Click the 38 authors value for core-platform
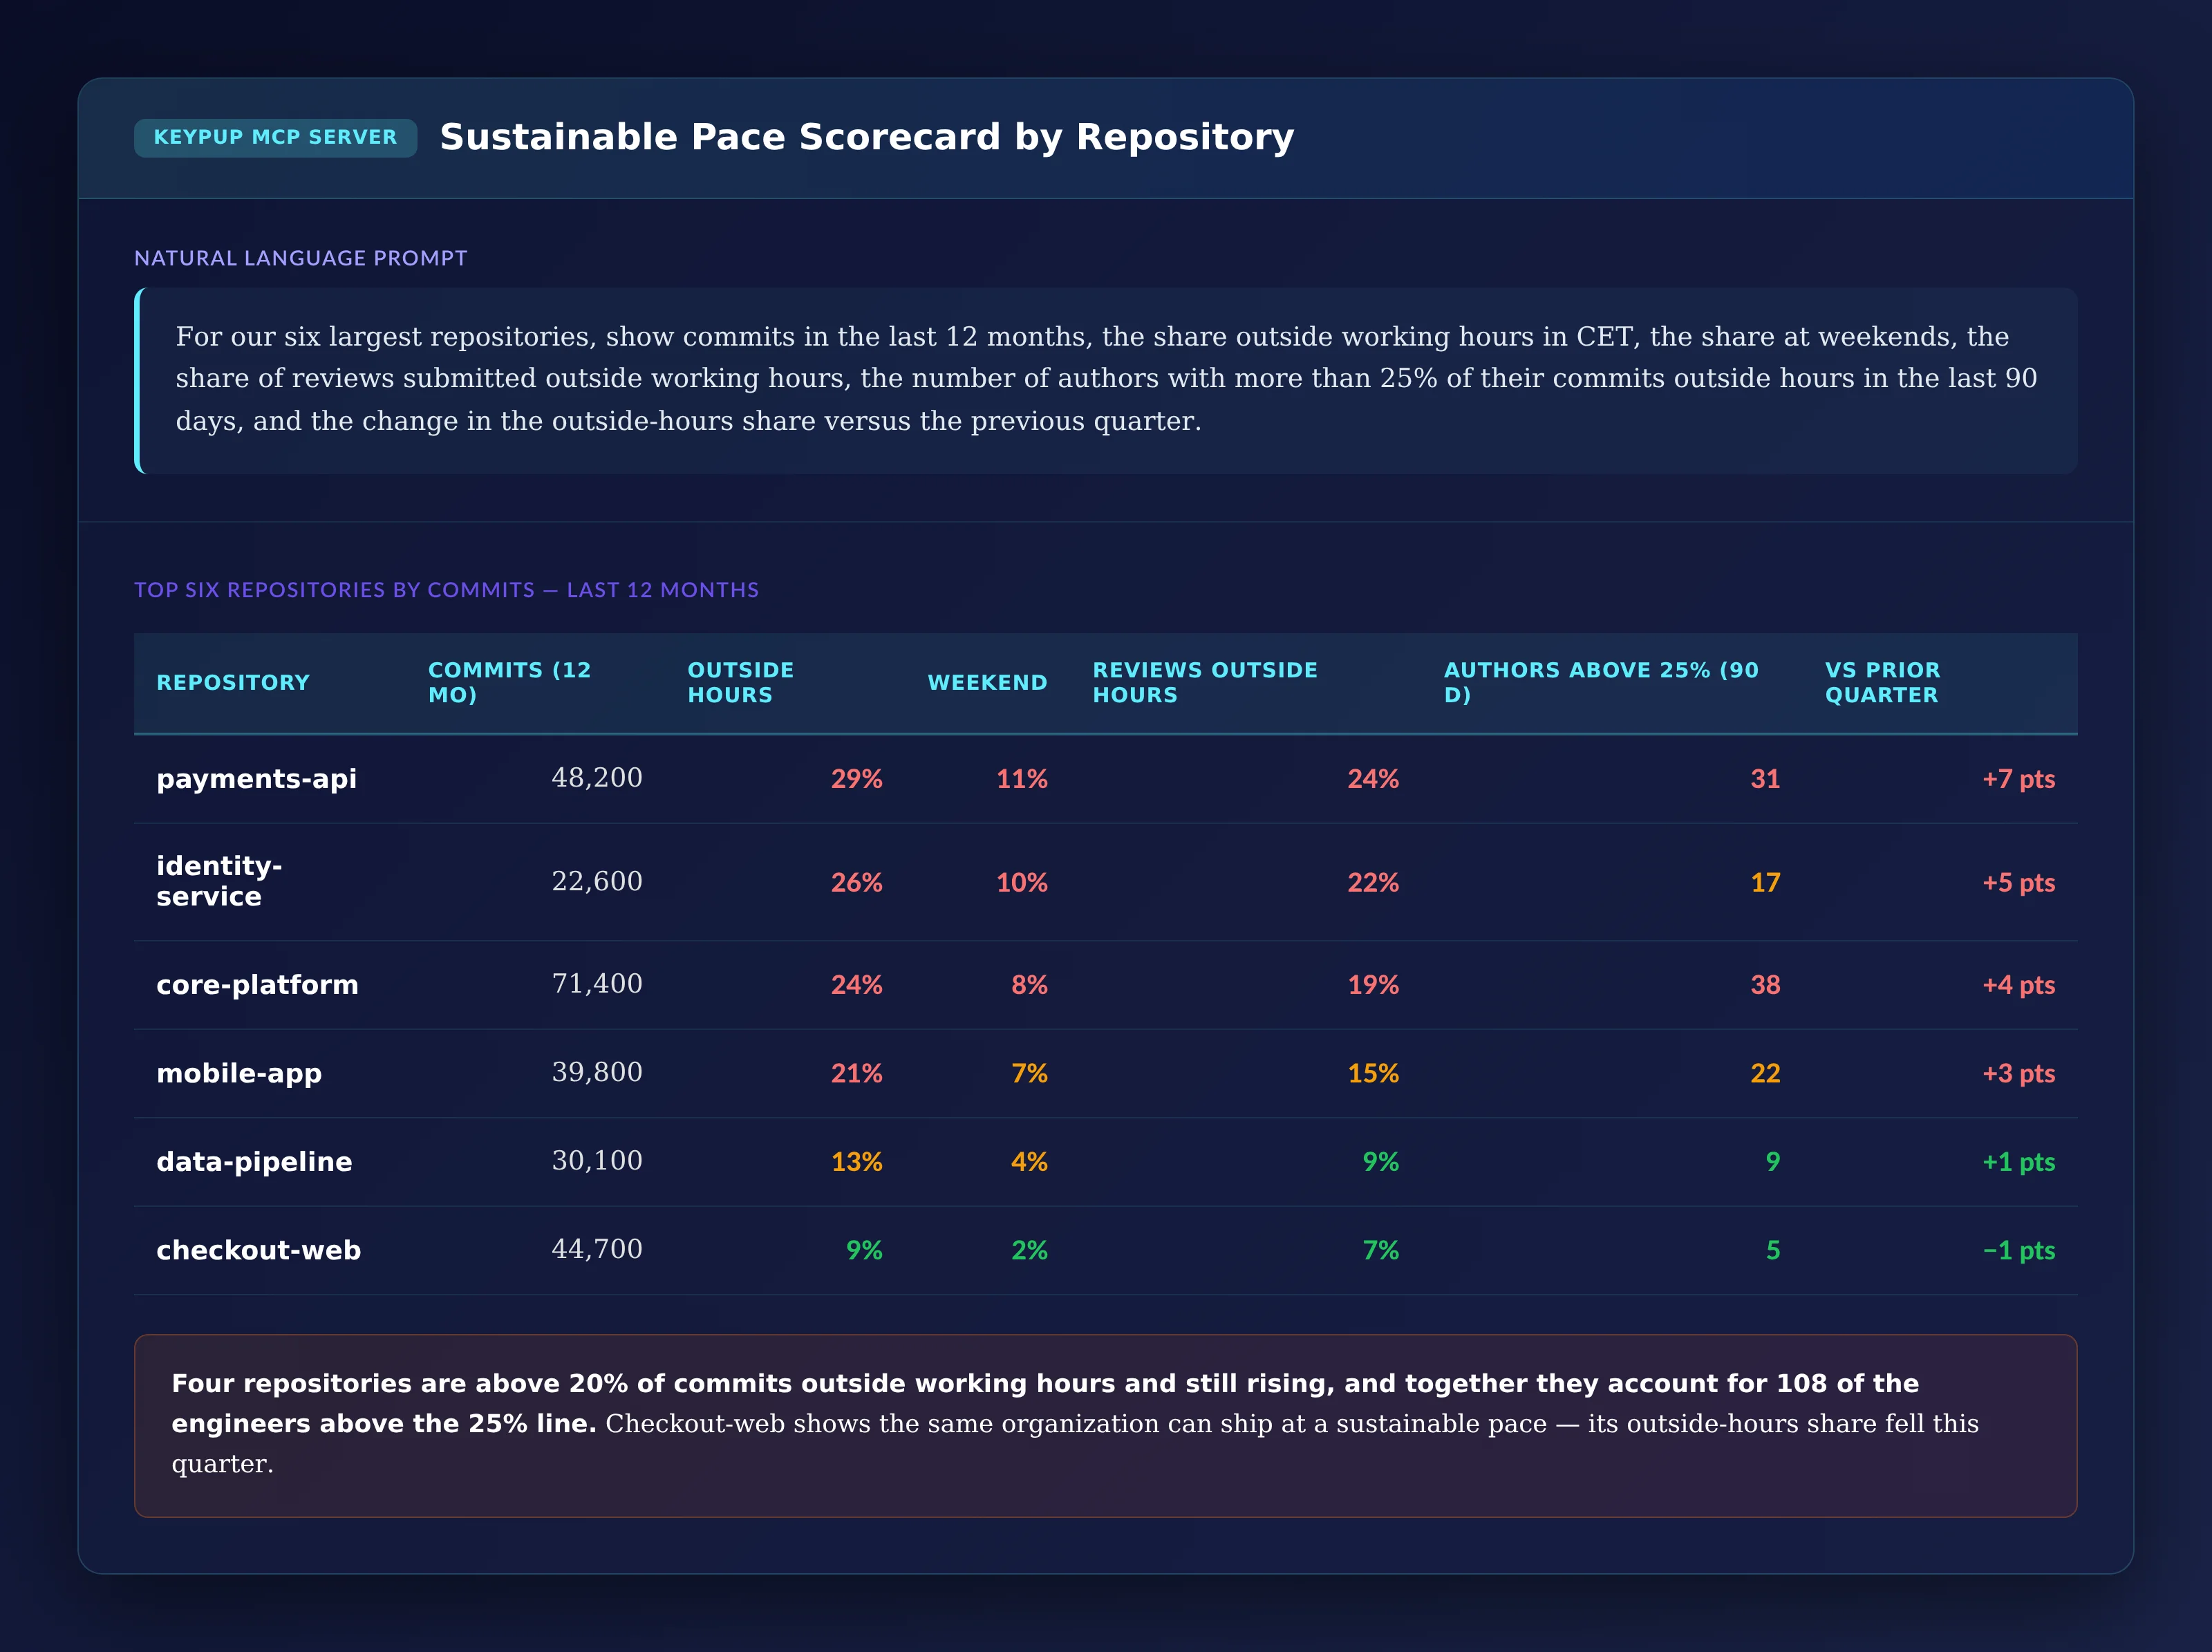Screen dimensions: 2212x1652 coord(1765,985)
